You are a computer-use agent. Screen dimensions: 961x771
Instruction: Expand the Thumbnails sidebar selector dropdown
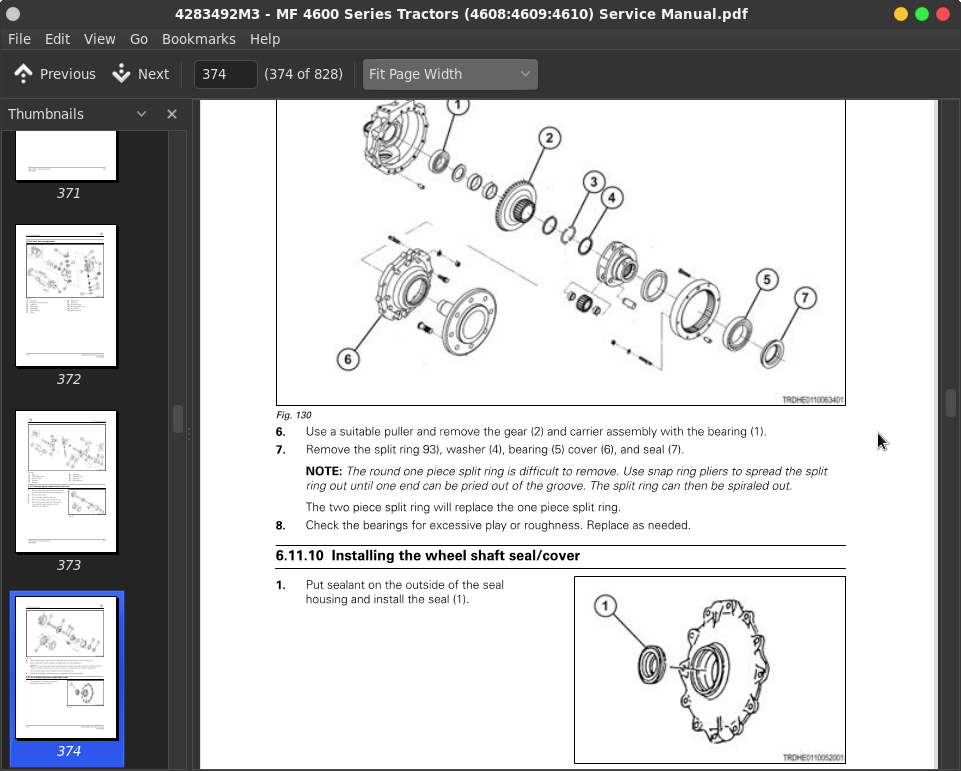[x=141, y=114]
